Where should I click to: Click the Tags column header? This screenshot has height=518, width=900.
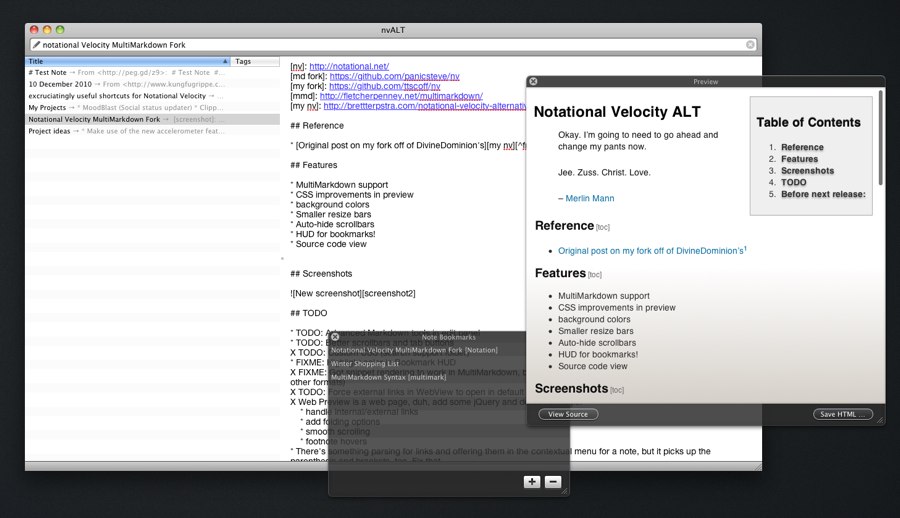(254, 61)
